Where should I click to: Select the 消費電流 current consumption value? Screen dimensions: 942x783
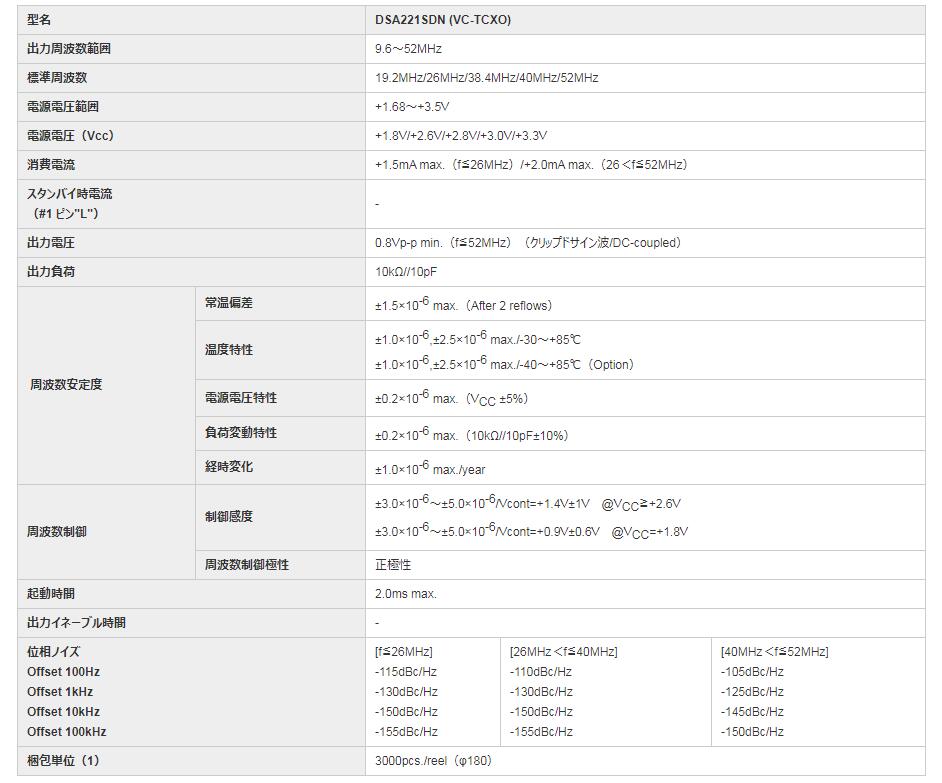[x=531, y=165]
